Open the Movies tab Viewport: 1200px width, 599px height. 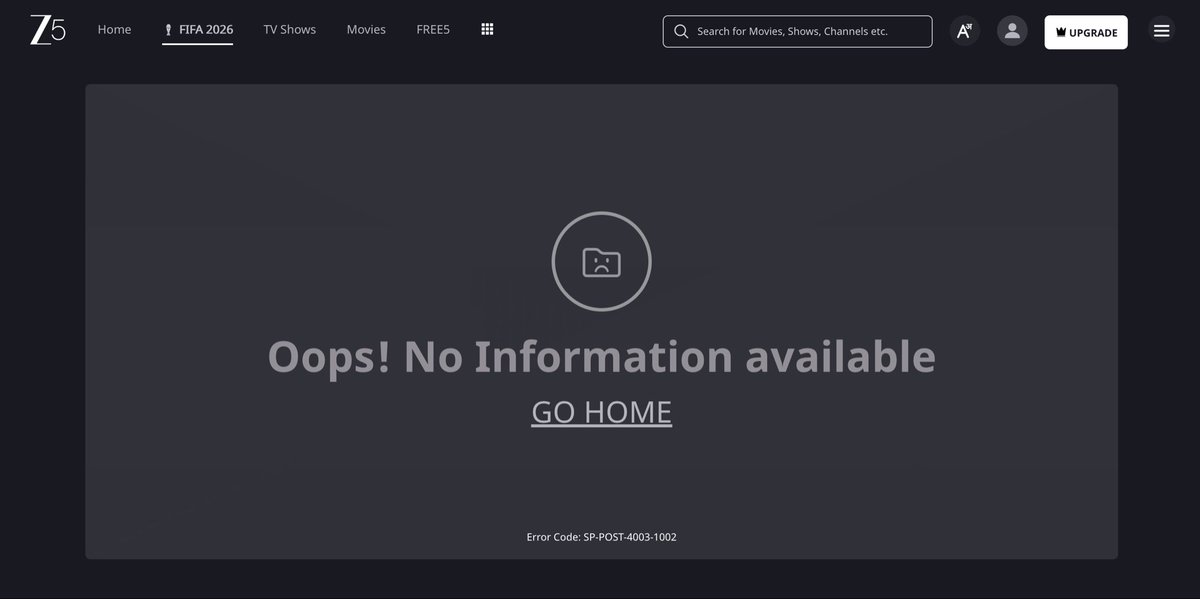366,30
